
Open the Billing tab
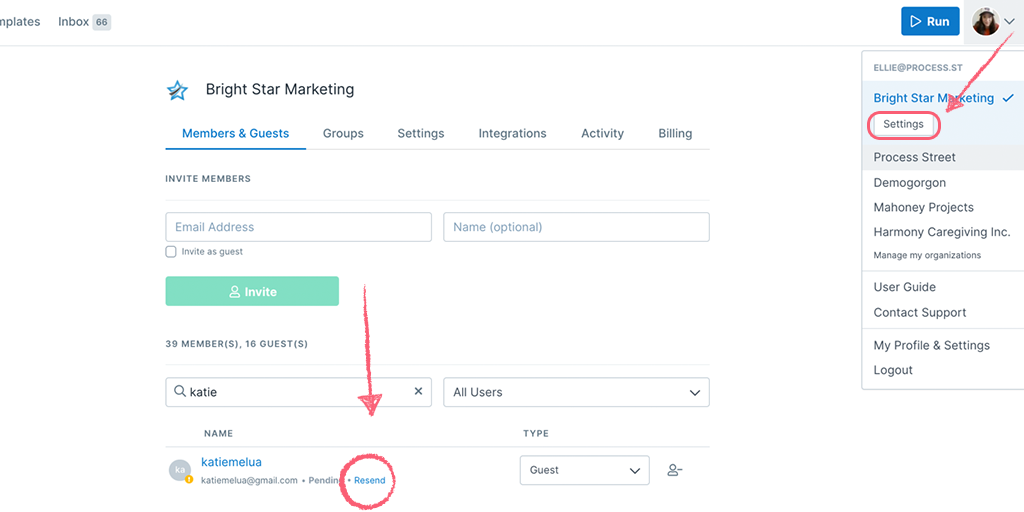coord(675,133)
